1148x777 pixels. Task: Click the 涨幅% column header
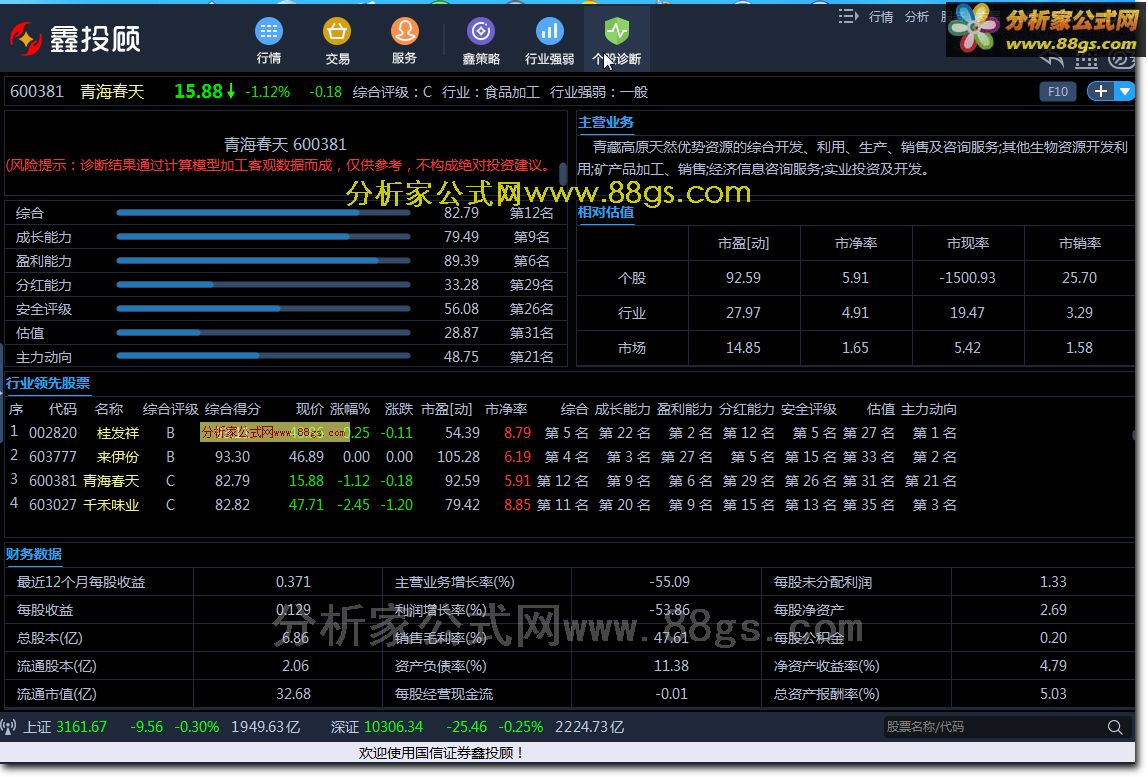click(350, 409)
